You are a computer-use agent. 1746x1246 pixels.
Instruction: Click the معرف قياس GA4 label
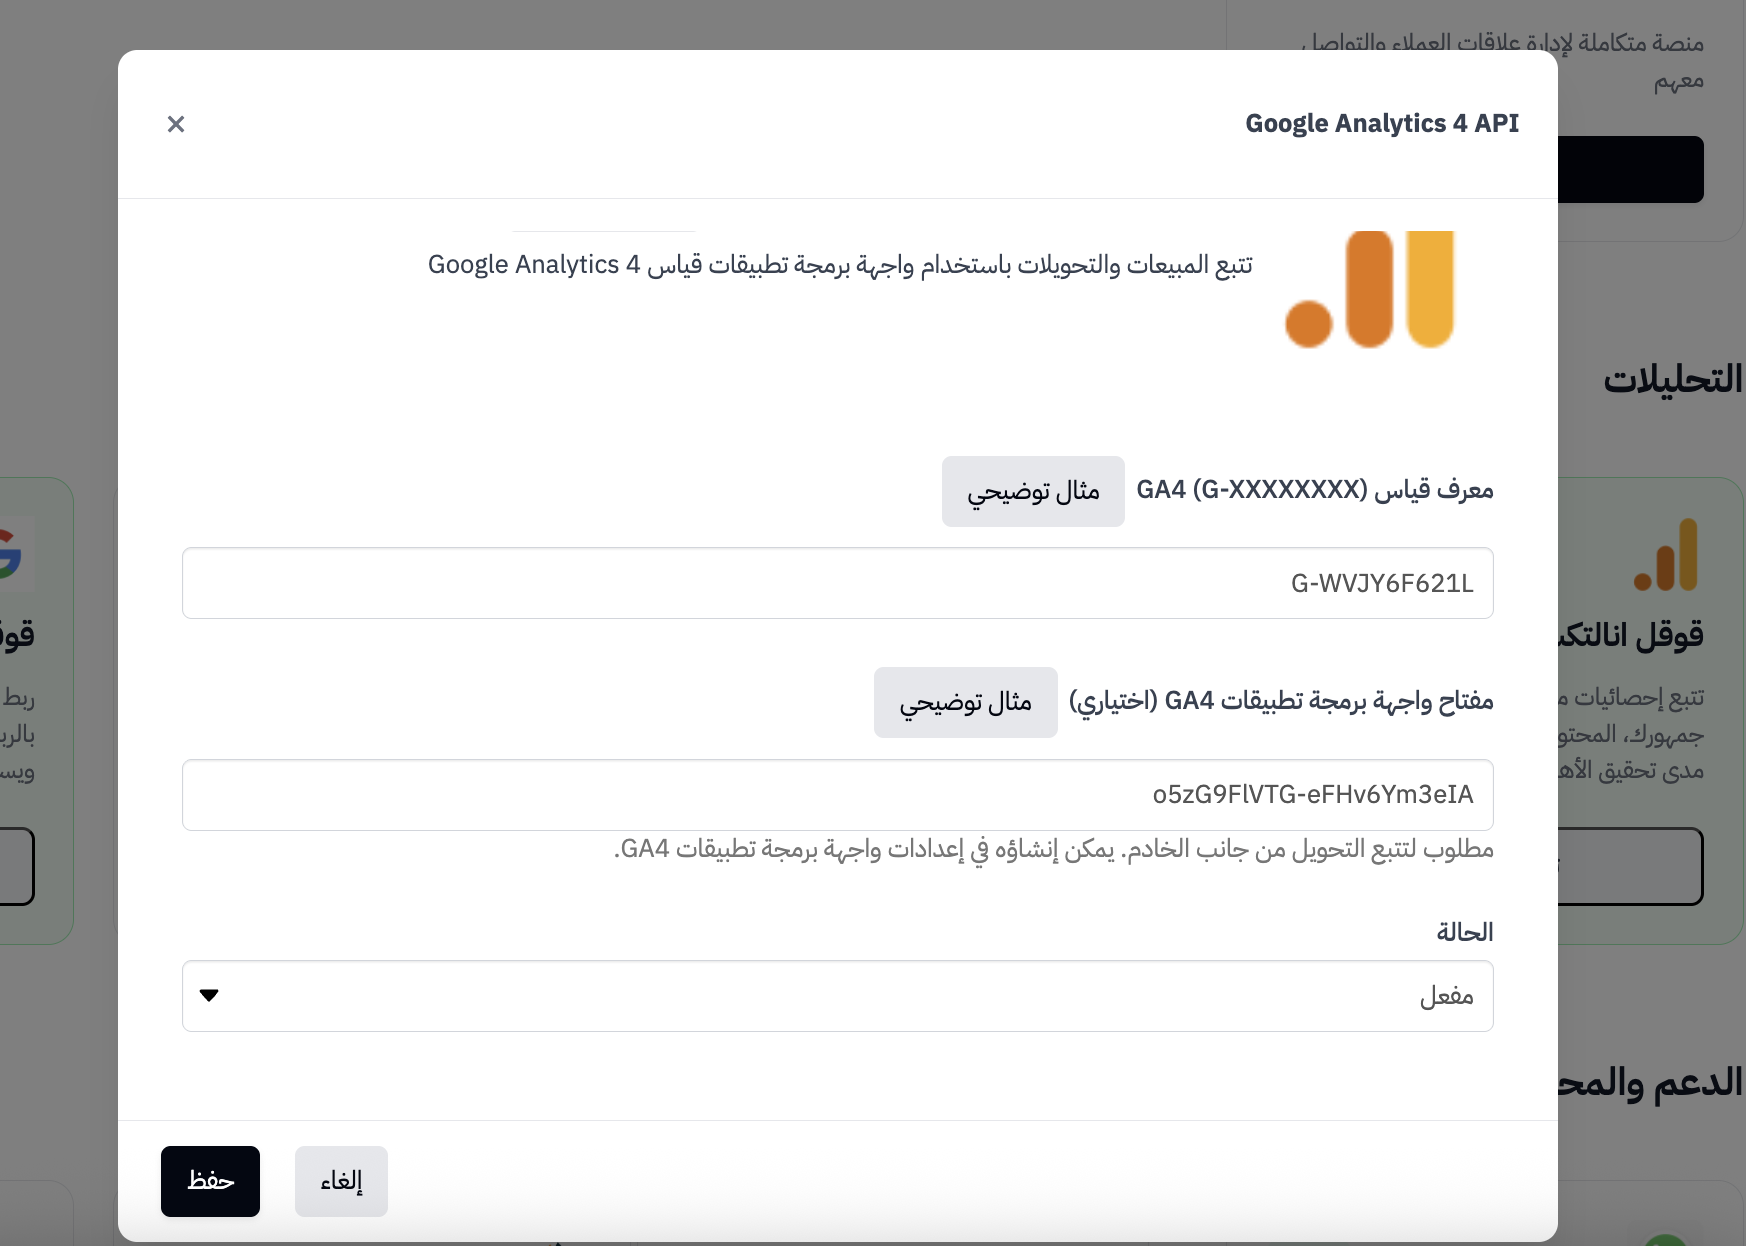point(1315,490)
